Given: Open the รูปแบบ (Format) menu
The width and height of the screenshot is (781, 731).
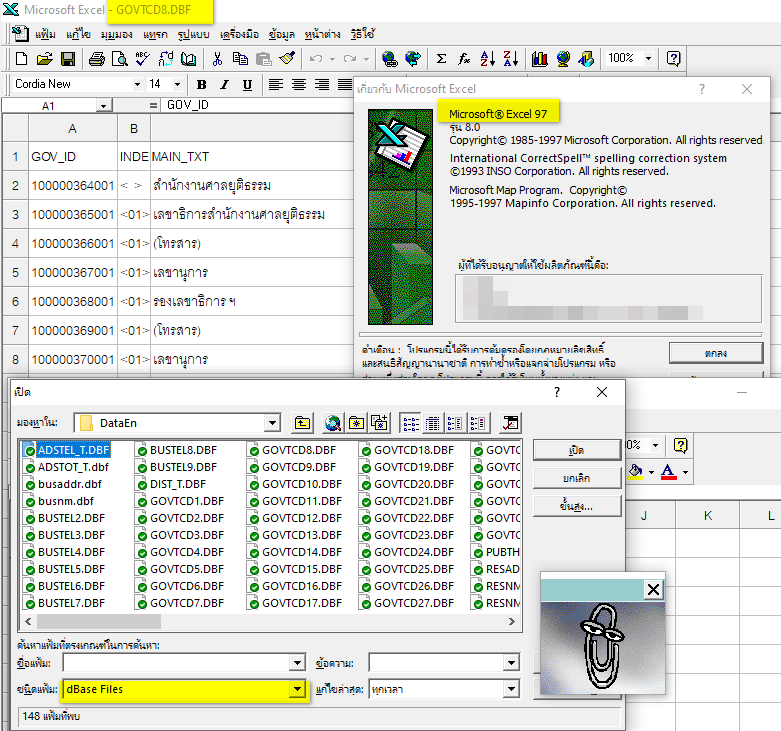Looking at the screenshot, I should pos(194,34).
